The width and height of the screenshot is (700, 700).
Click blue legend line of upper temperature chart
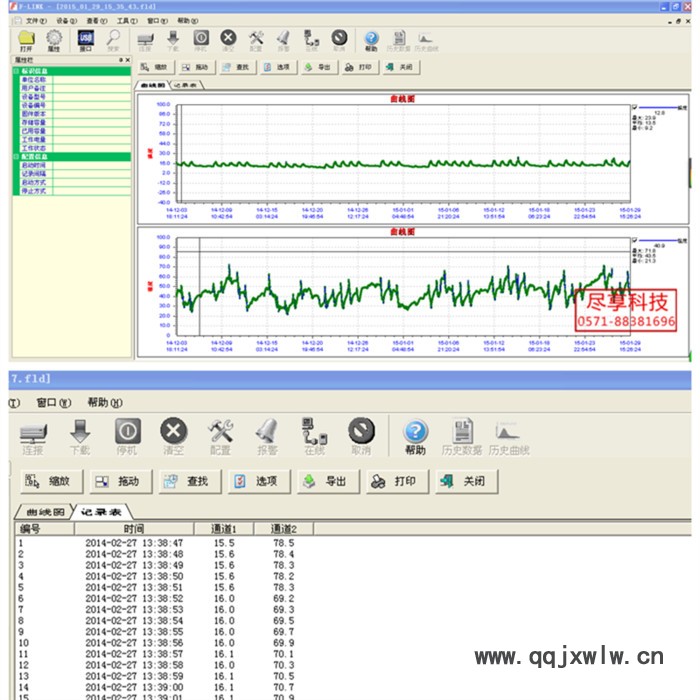(x=658, y=108)
